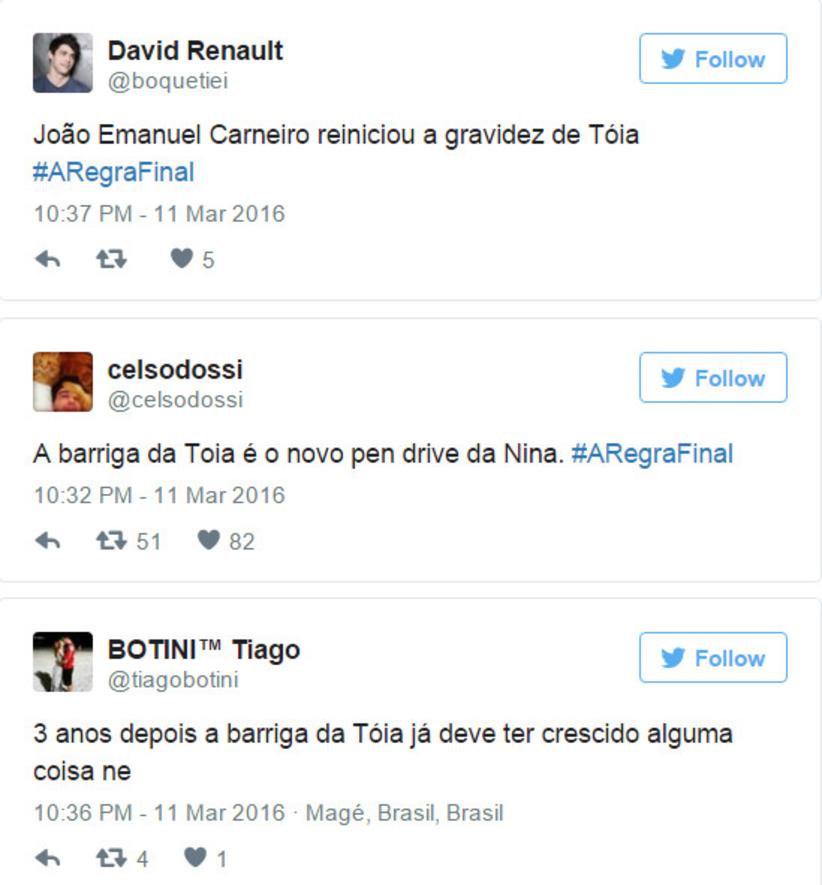Open the Magé, Brasil location link
The width and height of the screenshot is (822, 885).
click(404, 813)
